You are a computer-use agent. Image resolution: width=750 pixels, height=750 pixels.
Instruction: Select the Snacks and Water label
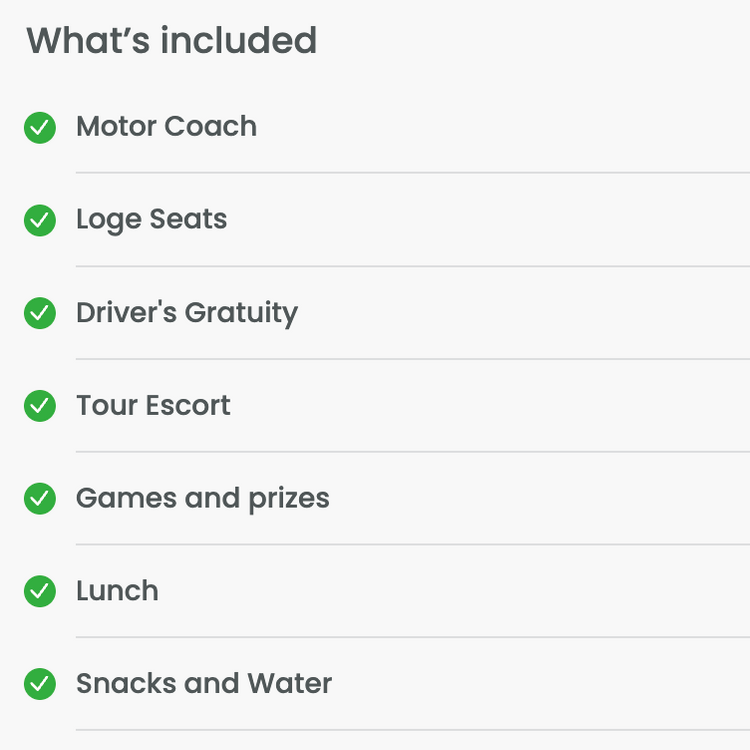pos(204,683)
